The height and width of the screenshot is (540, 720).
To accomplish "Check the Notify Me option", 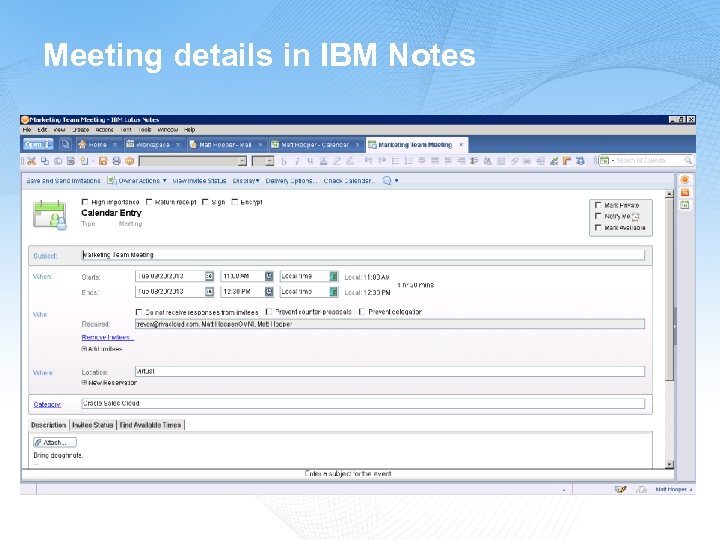I will [x=598, y=216].
